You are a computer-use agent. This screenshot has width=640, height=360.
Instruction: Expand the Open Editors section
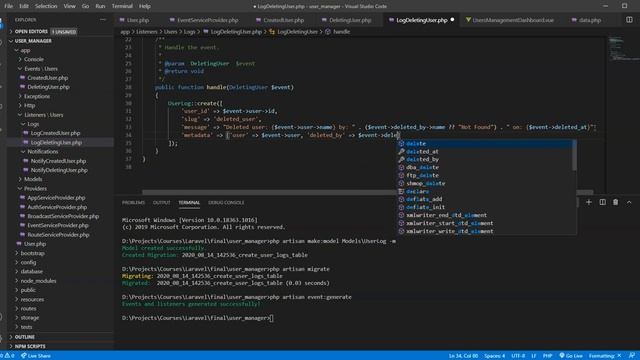tap(31, 31)
